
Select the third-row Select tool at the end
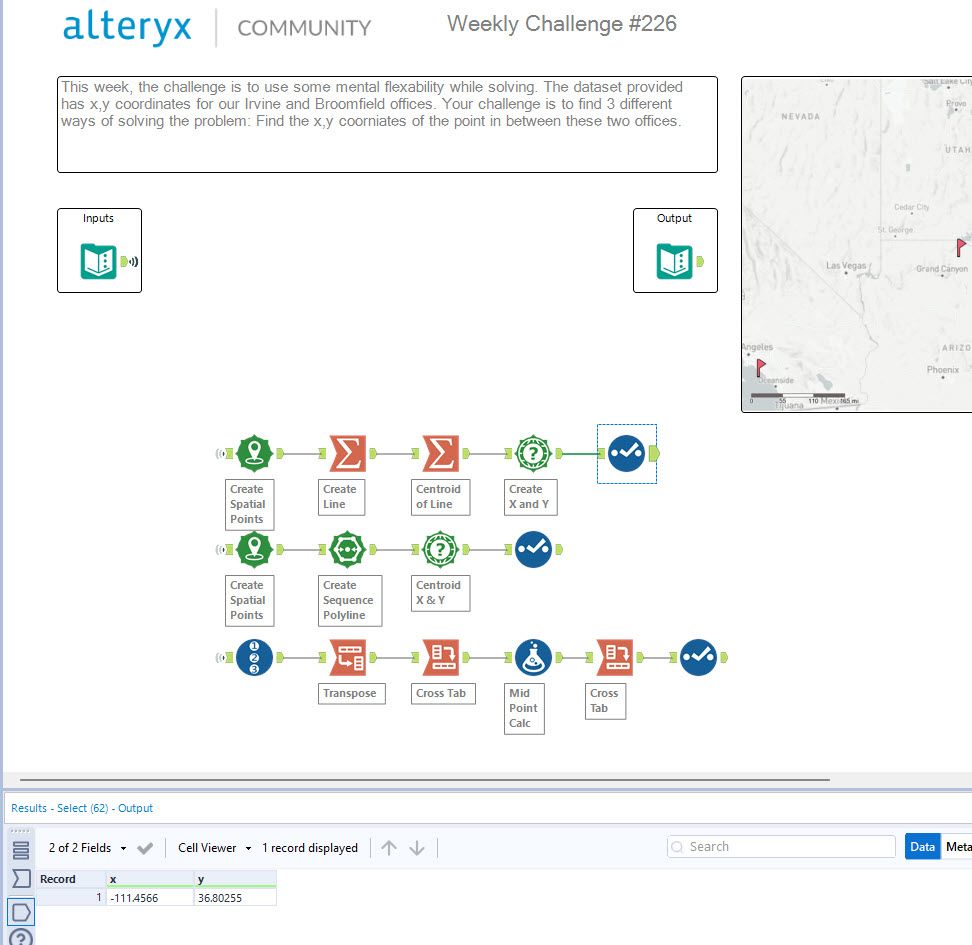tap(699, 657)
